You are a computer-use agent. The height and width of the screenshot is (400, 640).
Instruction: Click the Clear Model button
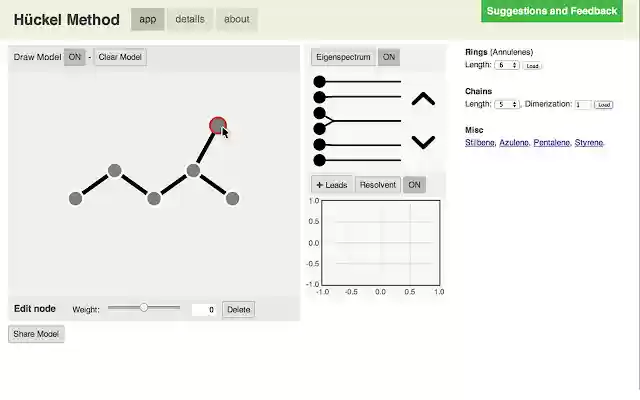(x=120, y=57)
